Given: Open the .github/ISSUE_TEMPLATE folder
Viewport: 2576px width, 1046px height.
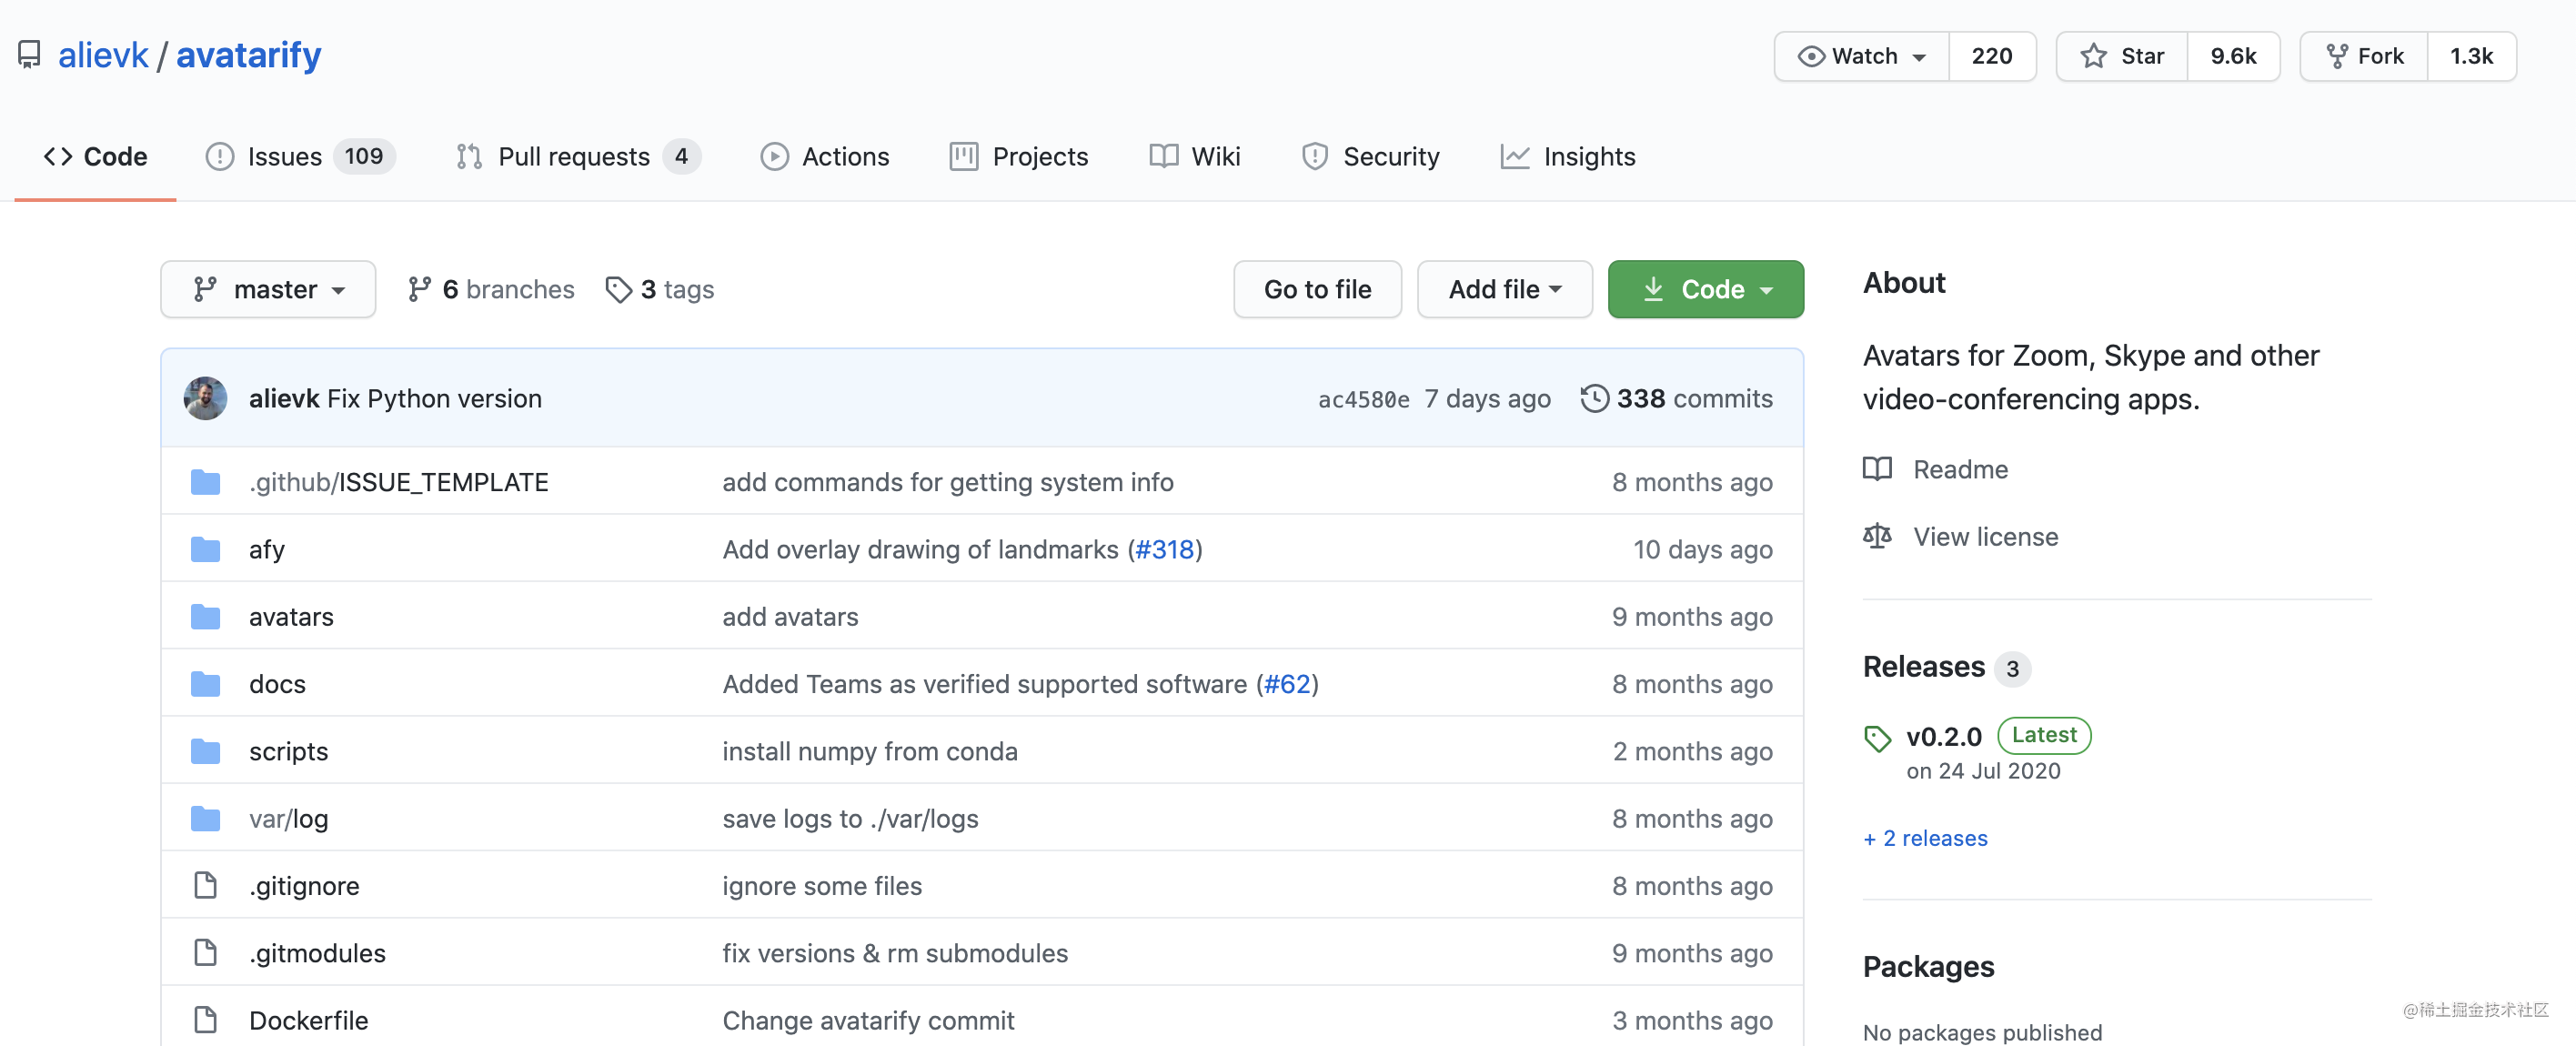Looking at the screenshot, I should click(398, 482).
